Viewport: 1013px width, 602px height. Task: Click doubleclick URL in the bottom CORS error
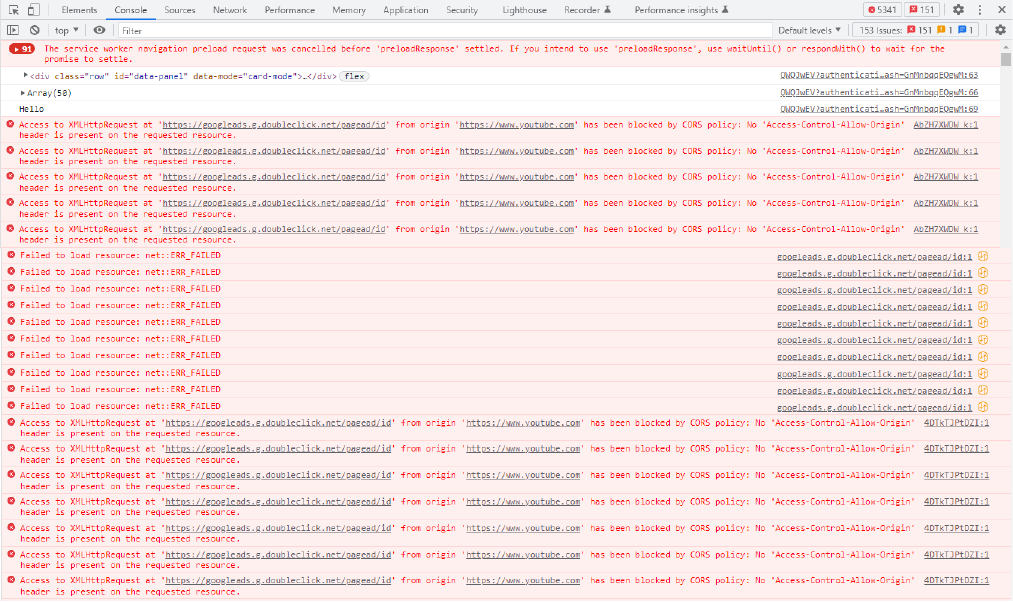[x=278, y=580]
